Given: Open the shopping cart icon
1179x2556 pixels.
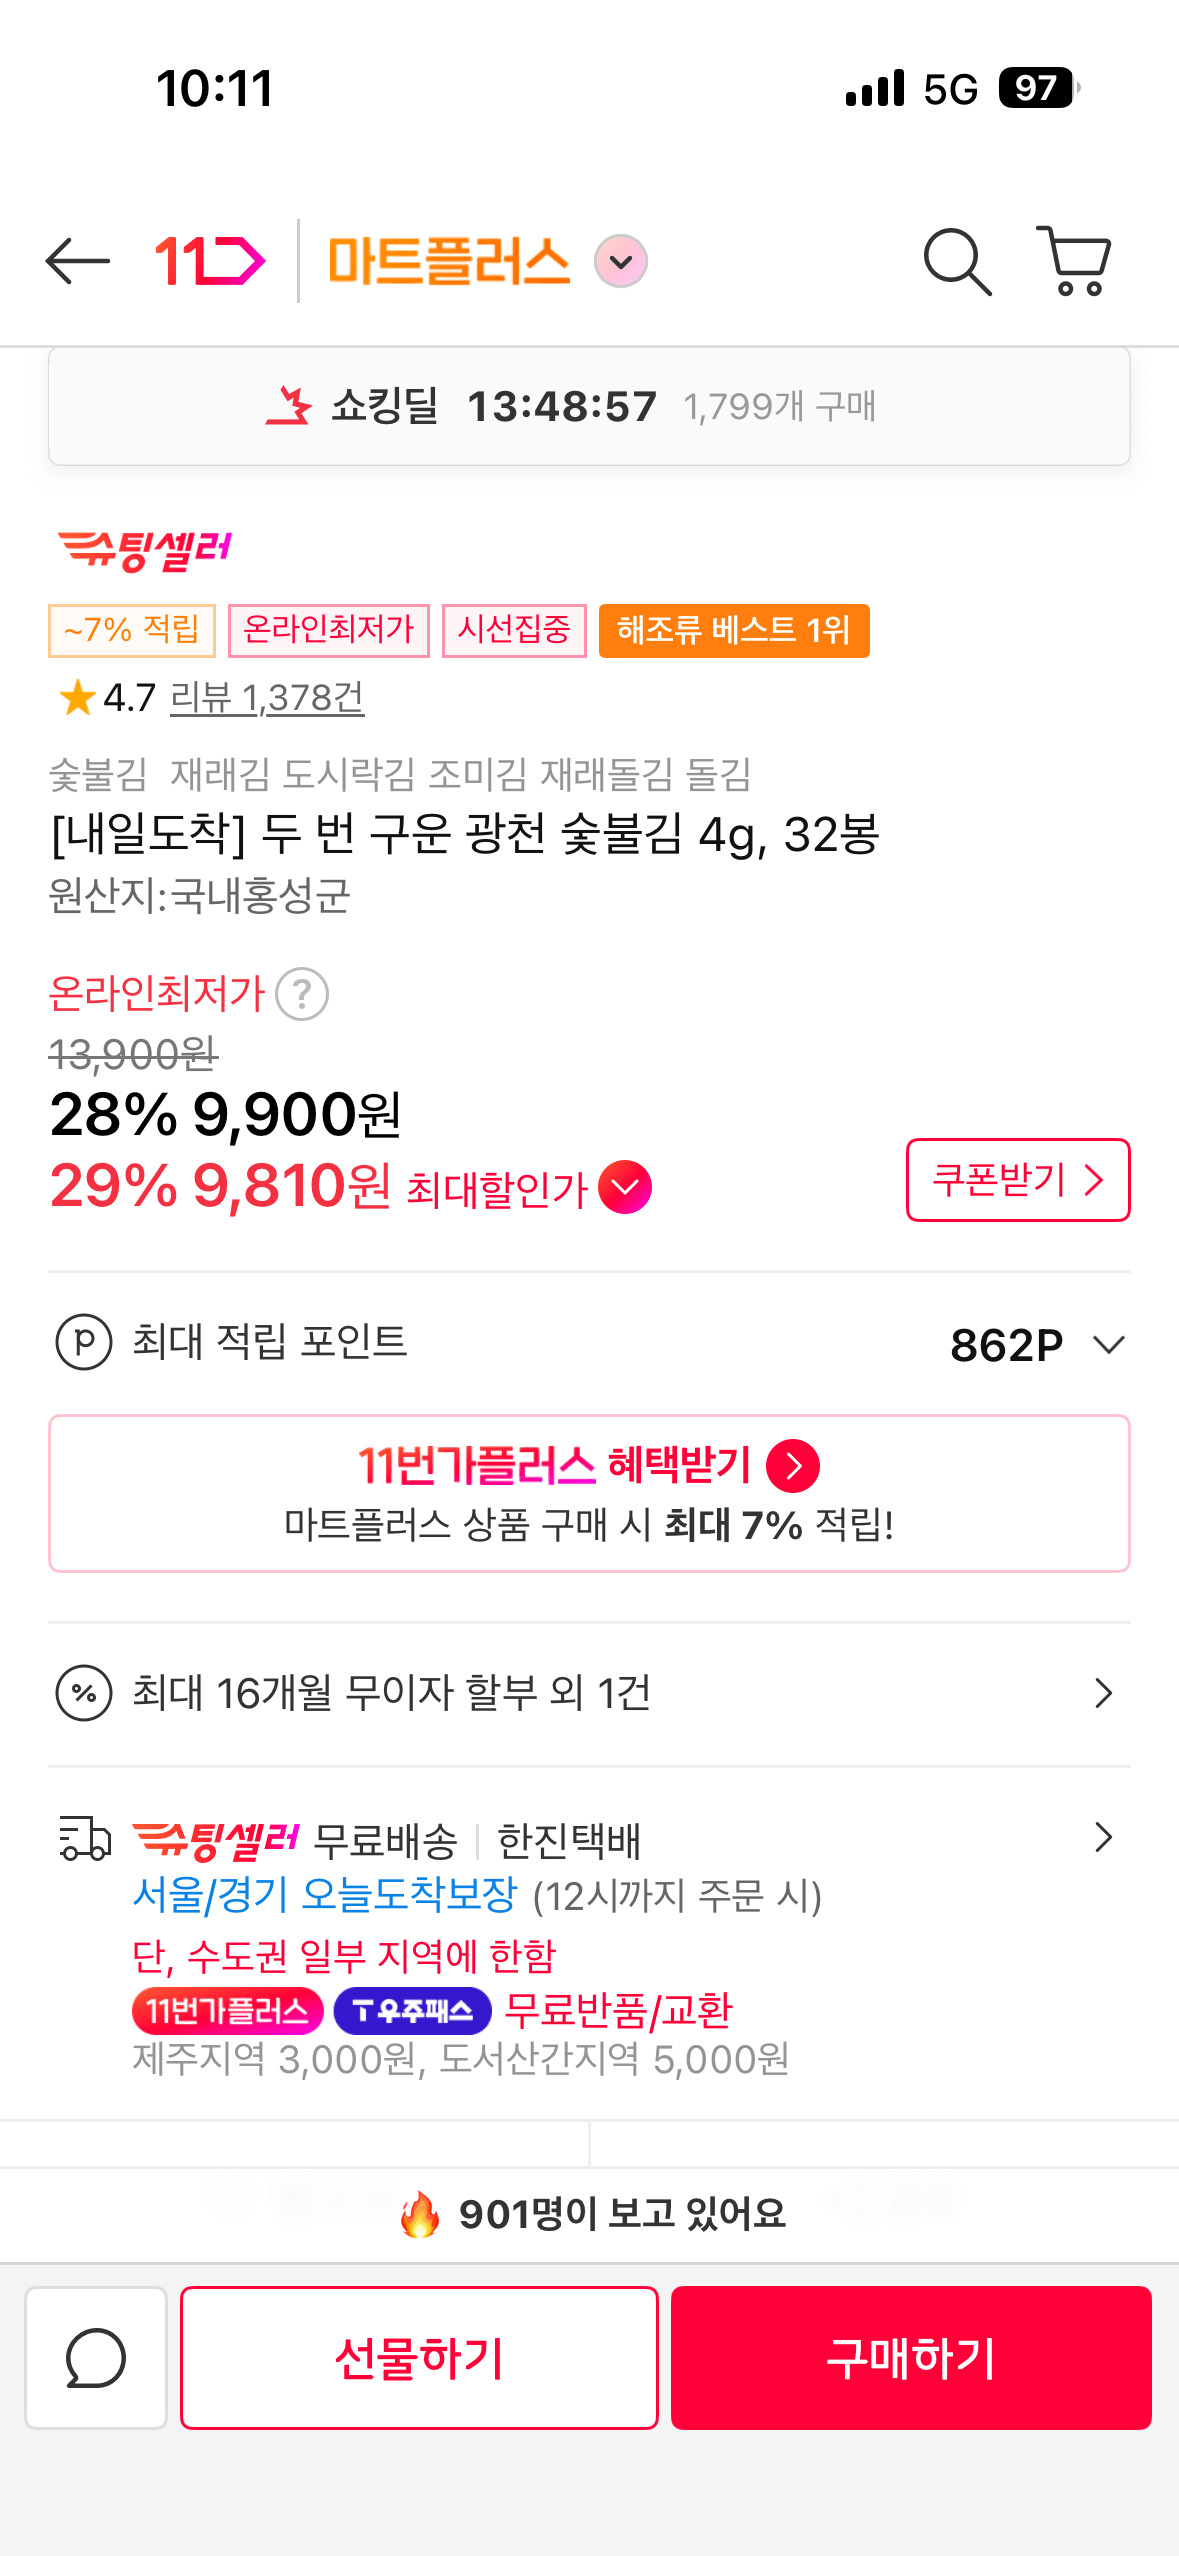Looking at the screenshot, I should (x=1074, y=261).
